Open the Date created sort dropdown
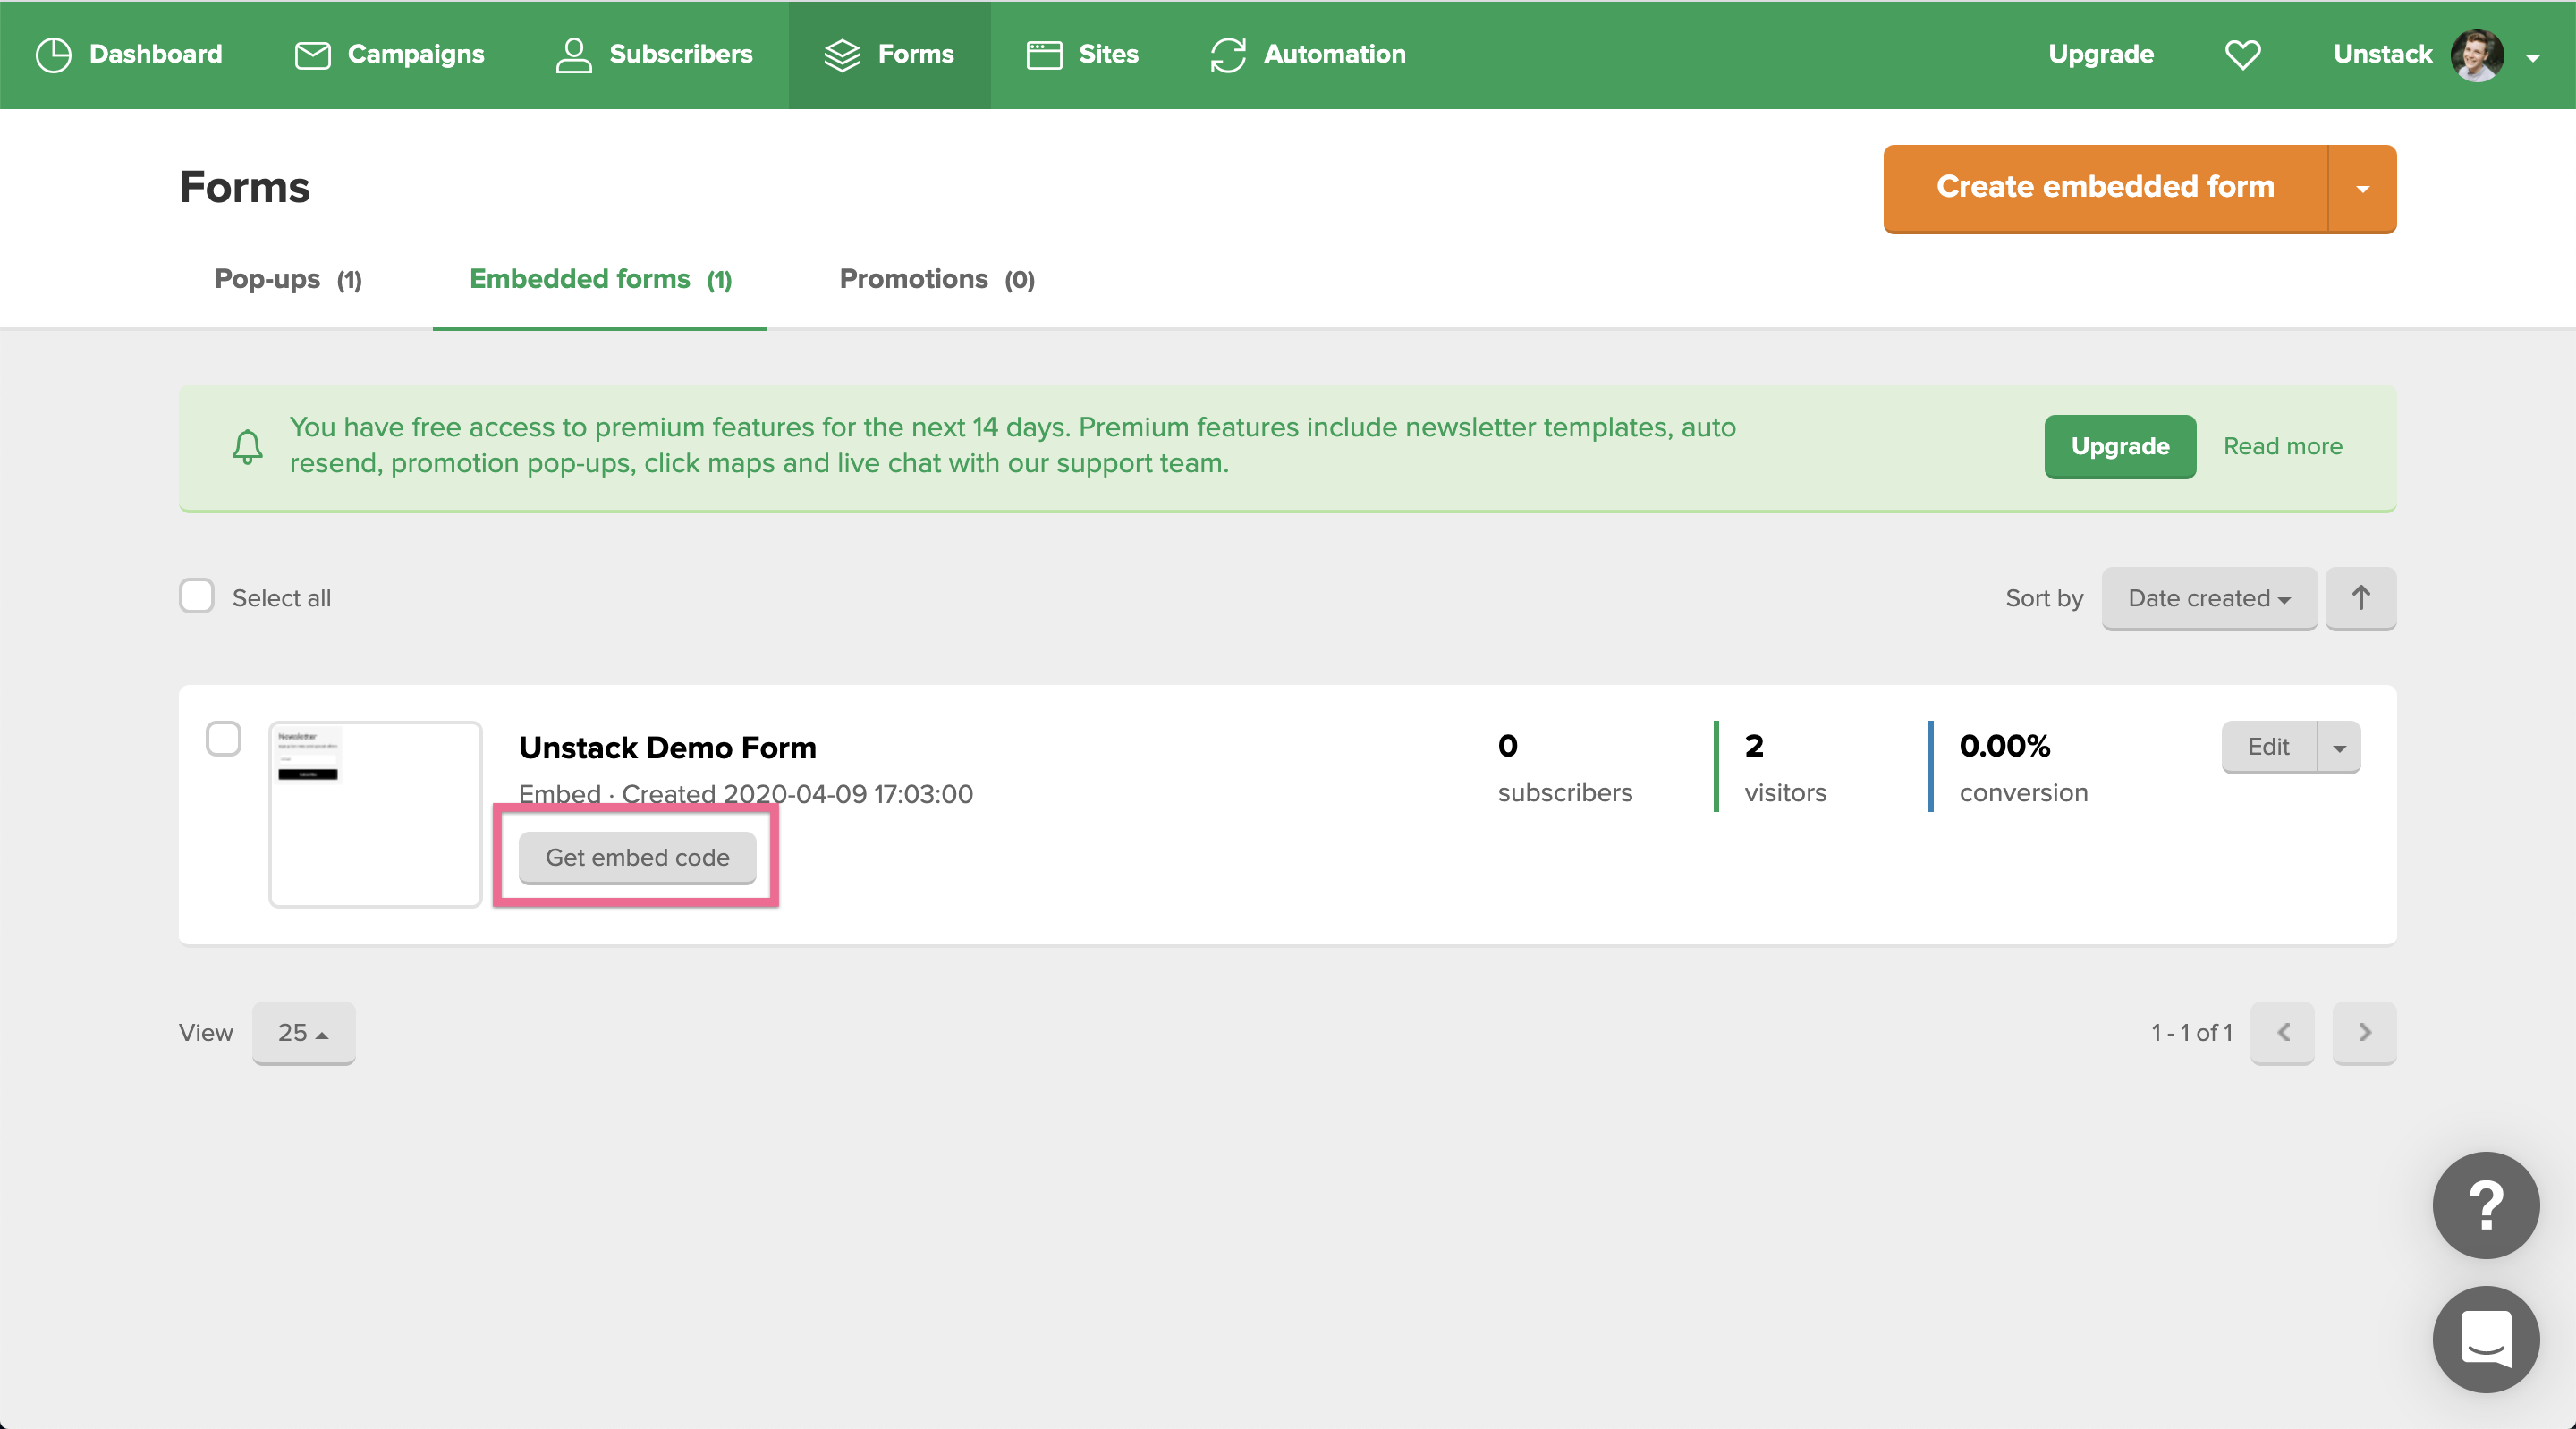This screenshot has height=1429, width=2576. (2208, 598)
